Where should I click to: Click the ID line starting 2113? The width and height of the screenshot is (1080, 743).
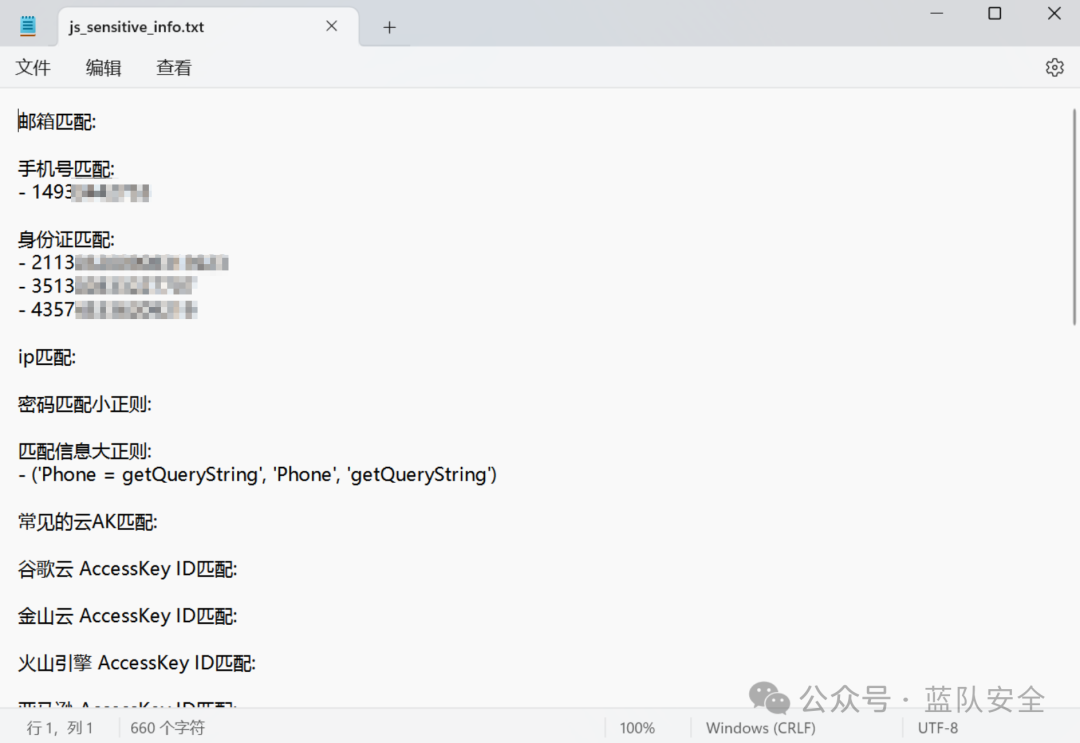123,263
